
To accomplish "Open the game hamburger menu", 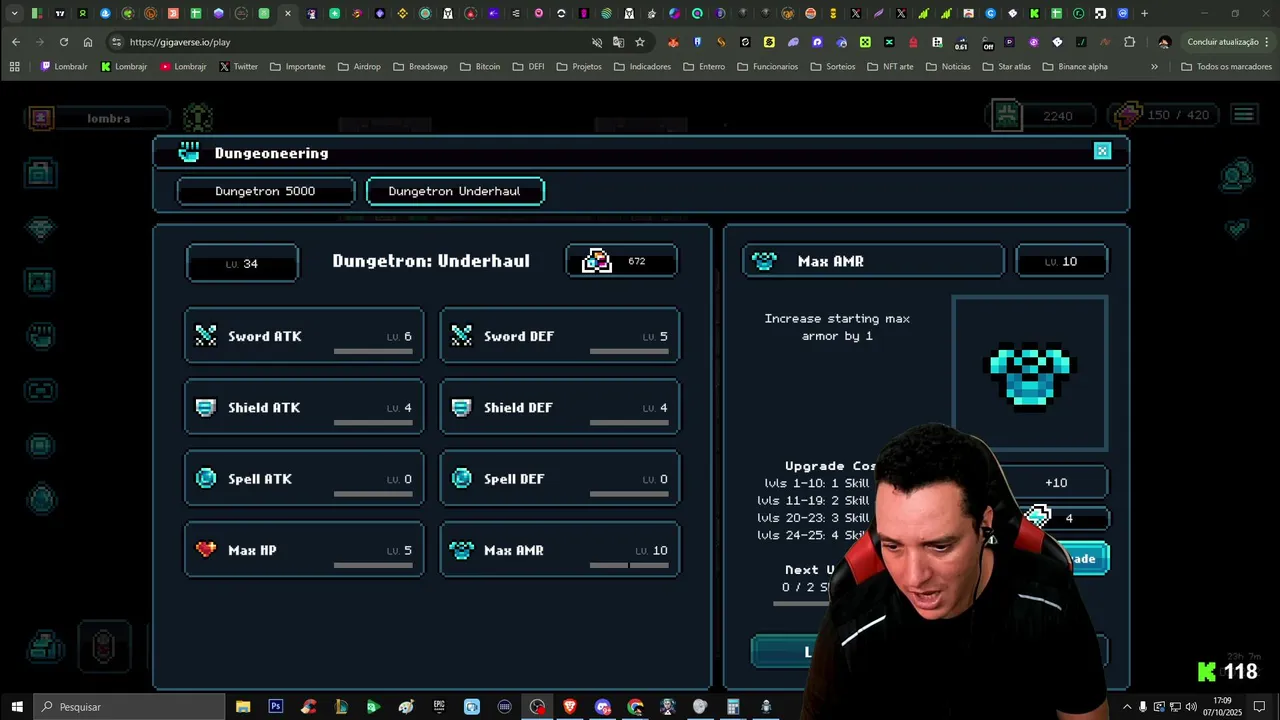I will click(1243, 115).
